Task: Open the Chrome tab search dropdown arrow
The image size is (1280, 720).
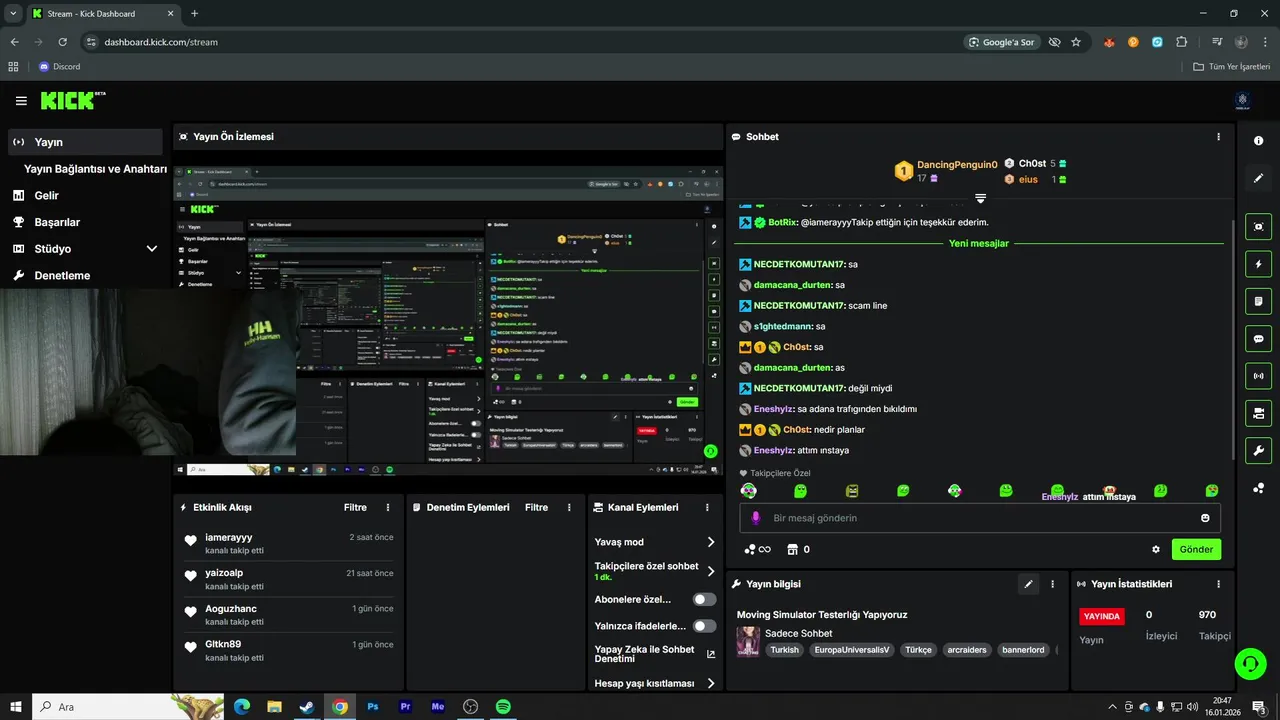Action: (x=13, y=13)
